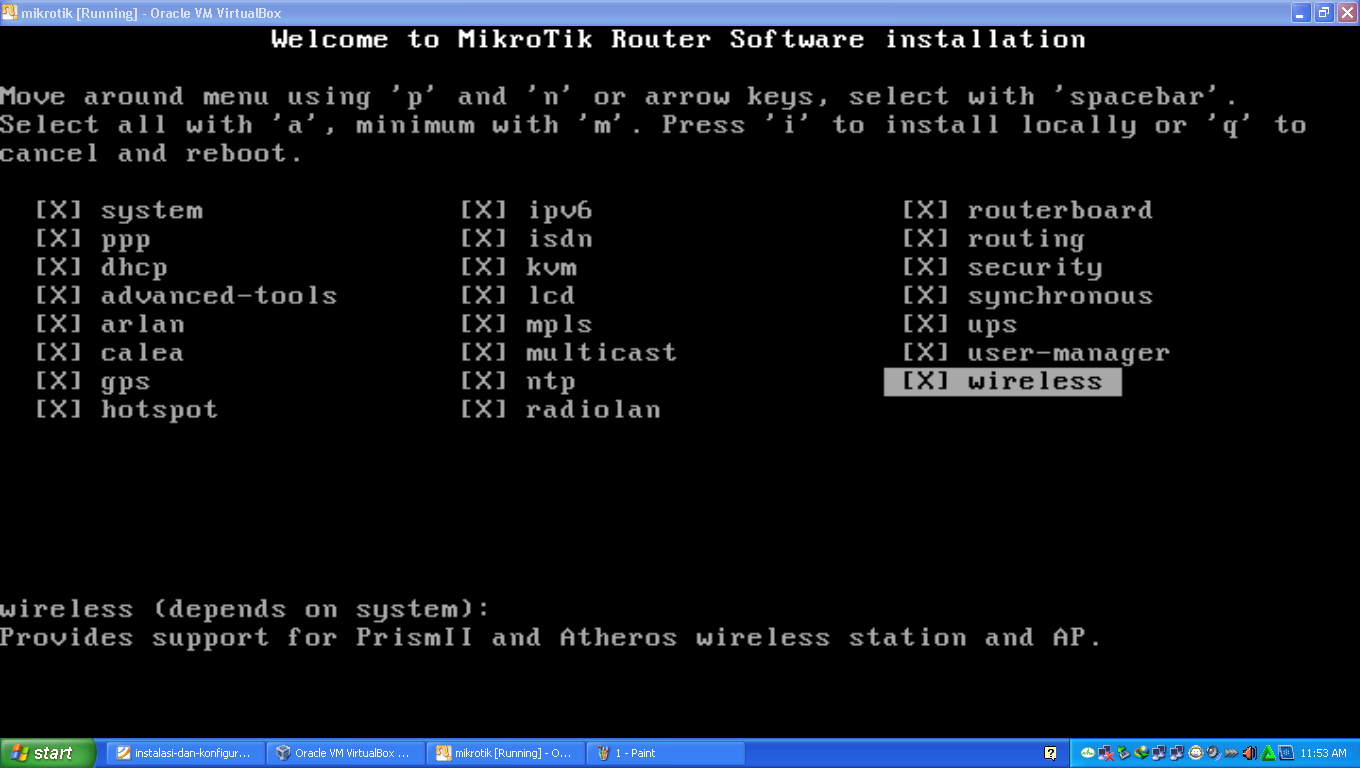The image size is (1360, 768).
Task: Select the mpls package entry
Action: [x=527, y=324]
